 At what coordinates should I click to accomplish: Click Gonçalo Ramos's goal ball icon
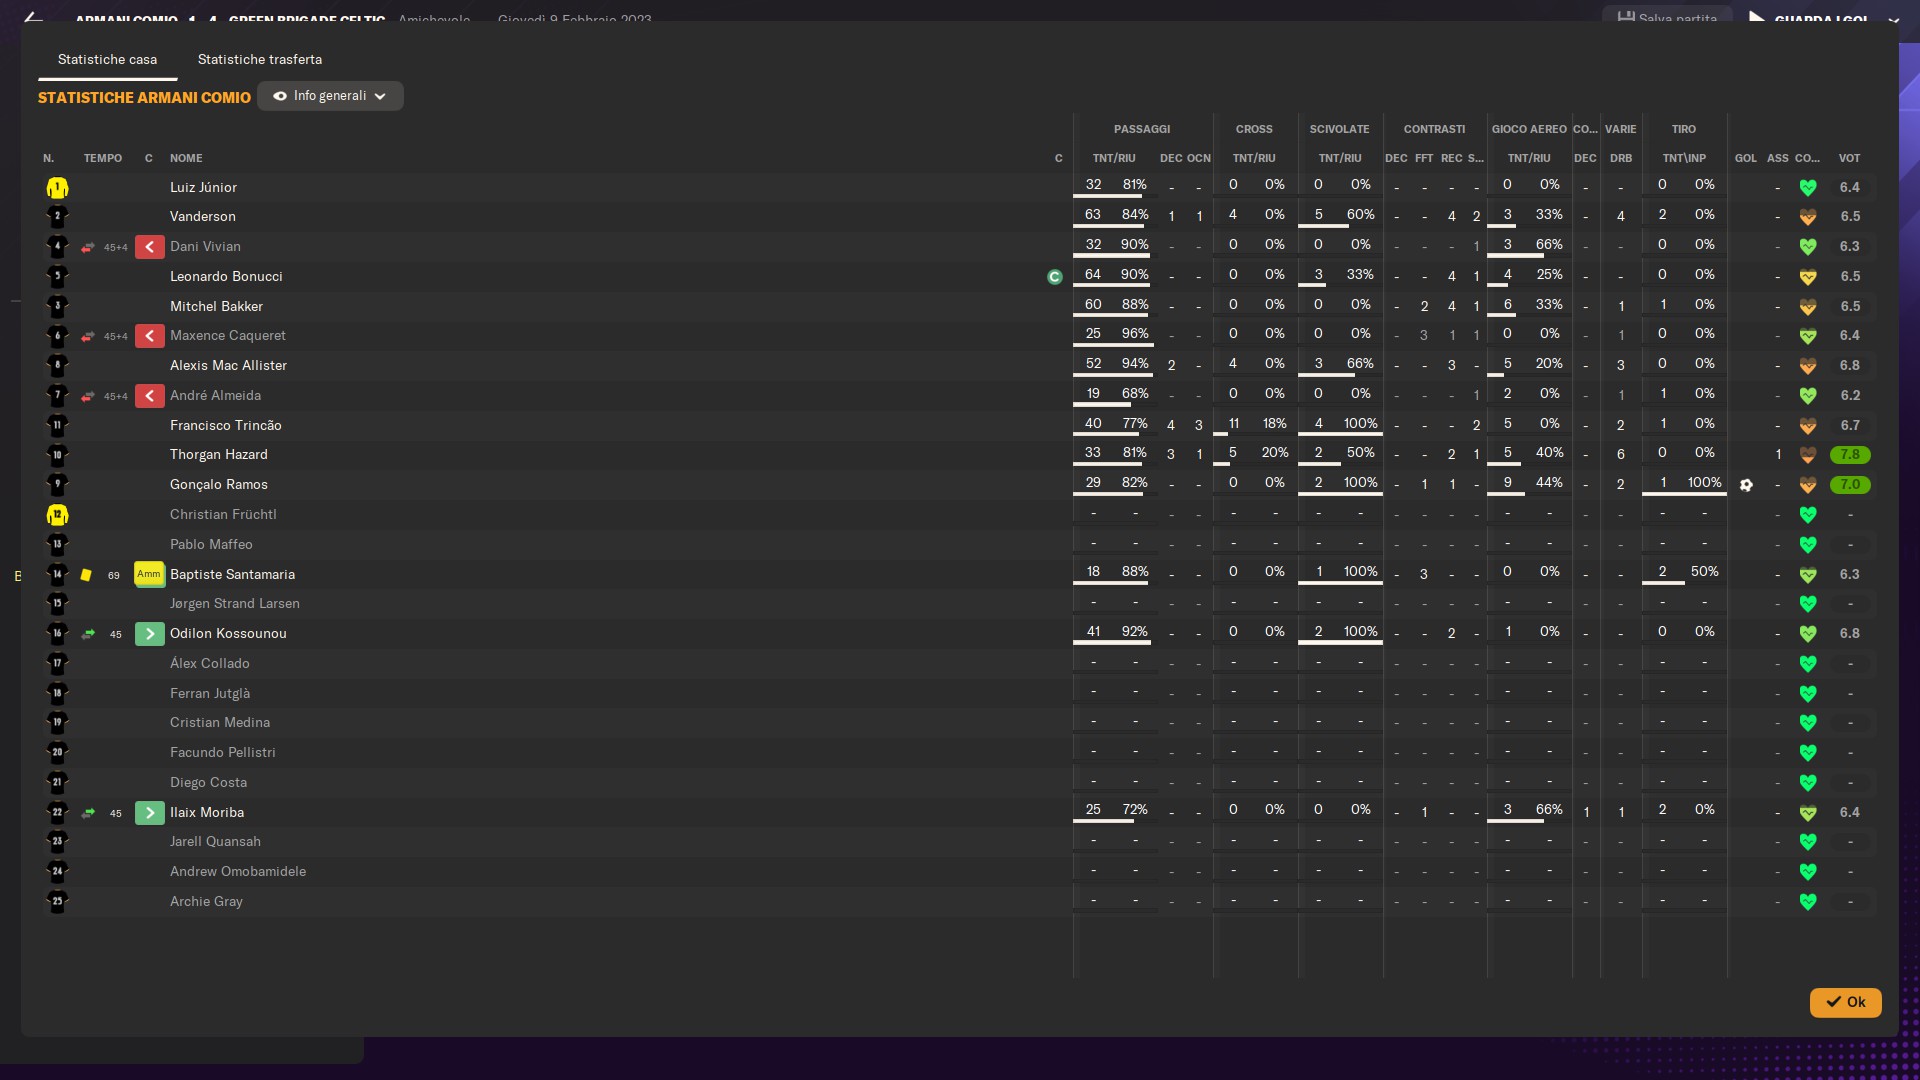pyautogui.click(x=1746, y=485)
